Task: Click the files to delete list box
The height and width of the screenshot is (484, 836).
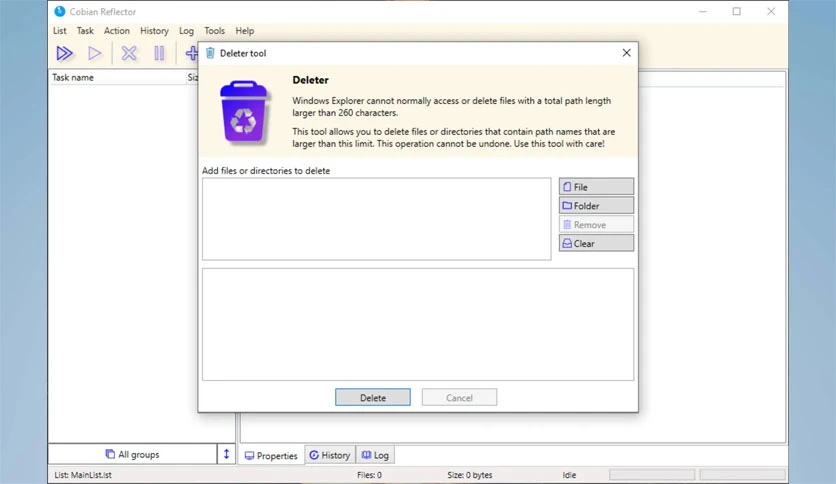Action: (x=376, y=219)
